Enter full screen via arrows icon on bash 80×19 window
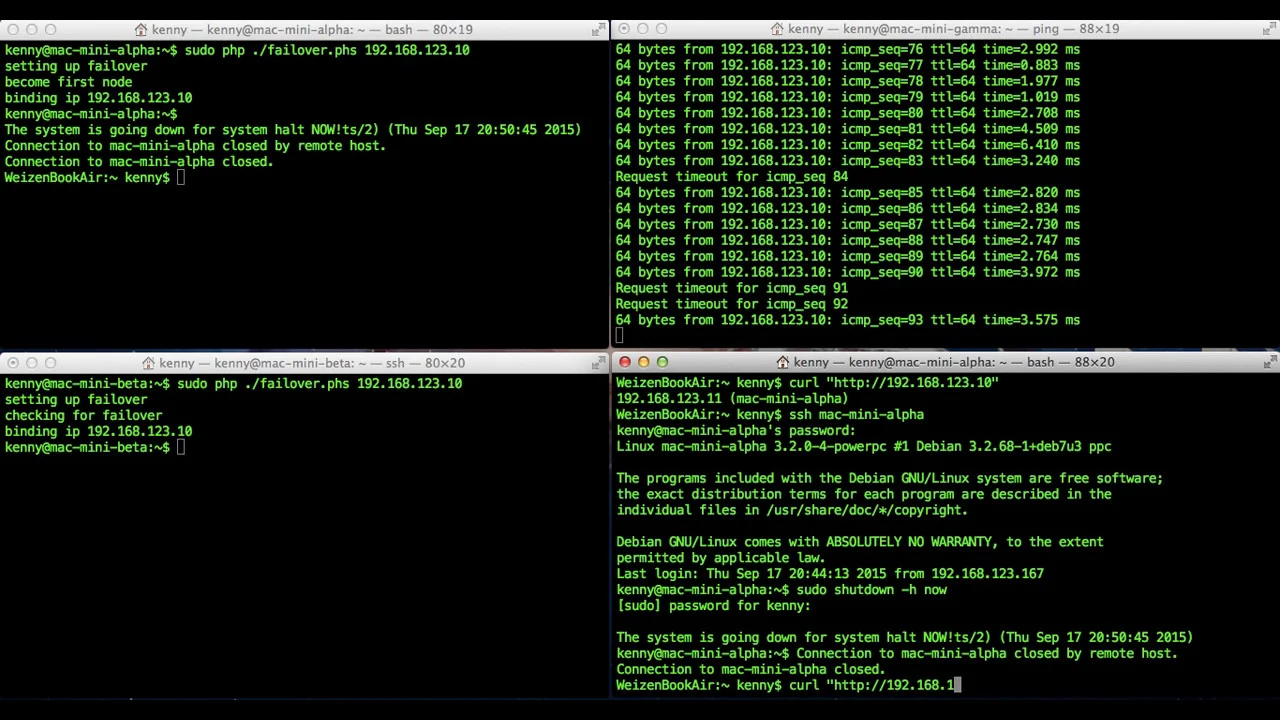 (x=600, y=30)
